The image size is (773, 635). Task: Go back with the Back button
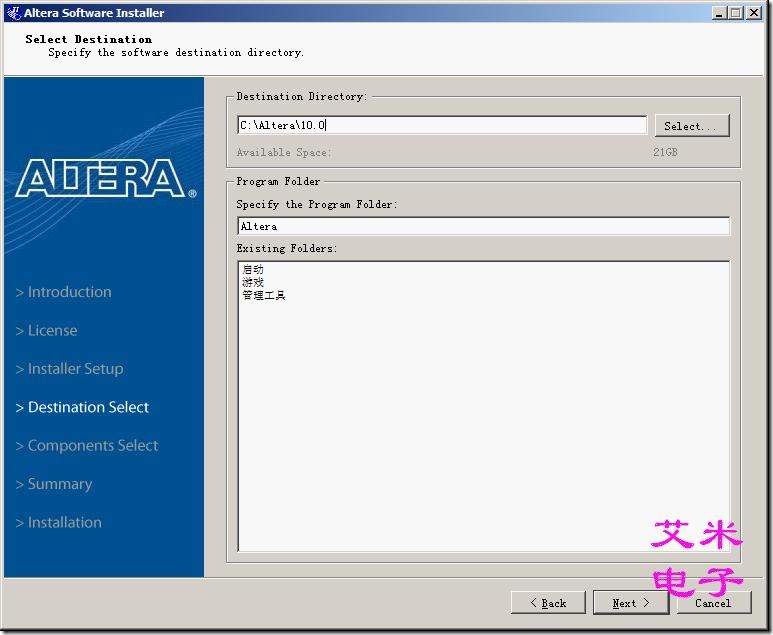pyautogui.click(x=548, y=602)
